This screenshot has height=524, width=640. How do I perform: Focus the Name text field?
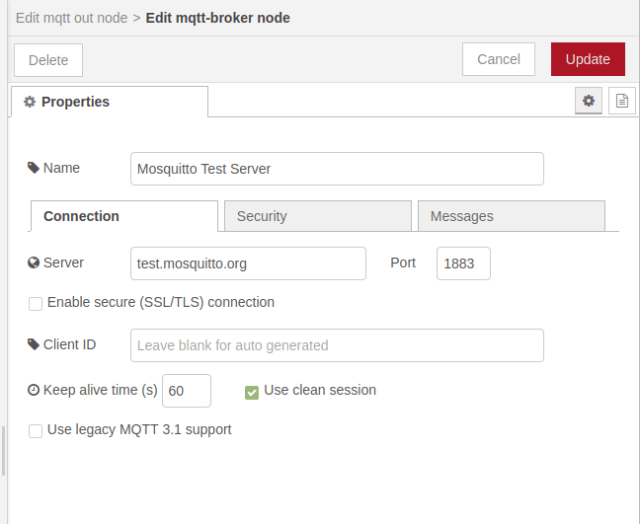337,169
